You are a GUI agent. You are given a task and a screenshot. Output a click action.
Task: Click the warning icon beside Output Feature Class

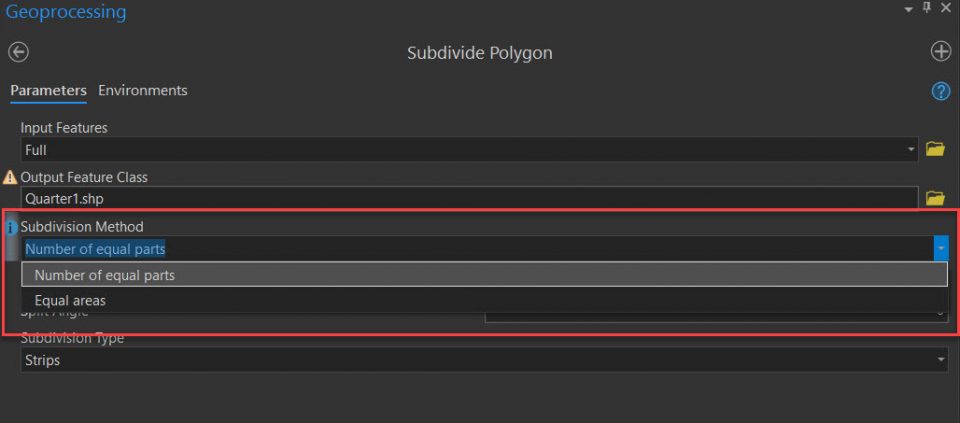pos(11,177)
